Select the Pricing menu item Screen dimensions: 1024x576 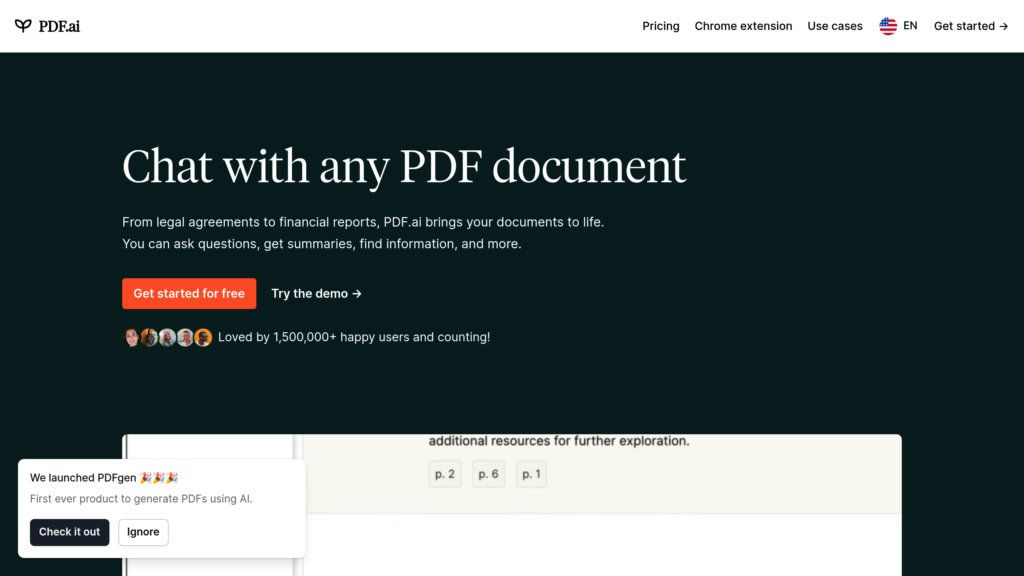click(x=660, y=26)
